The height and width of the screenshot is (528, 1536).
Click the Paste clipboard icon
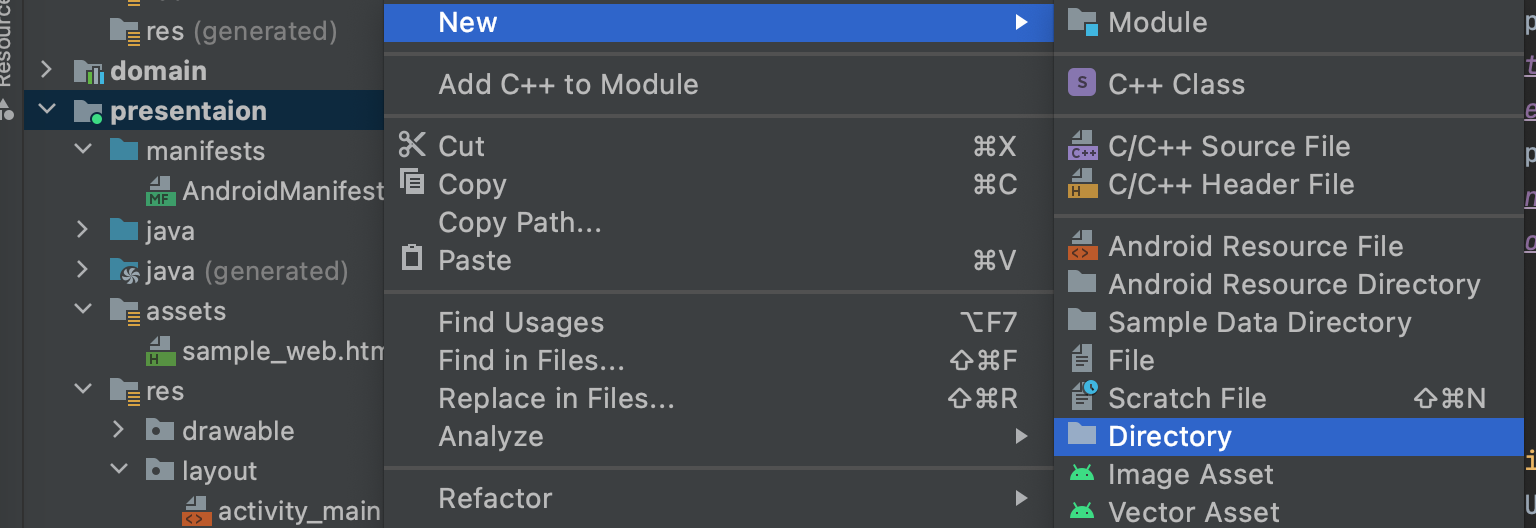coord(412,258)
